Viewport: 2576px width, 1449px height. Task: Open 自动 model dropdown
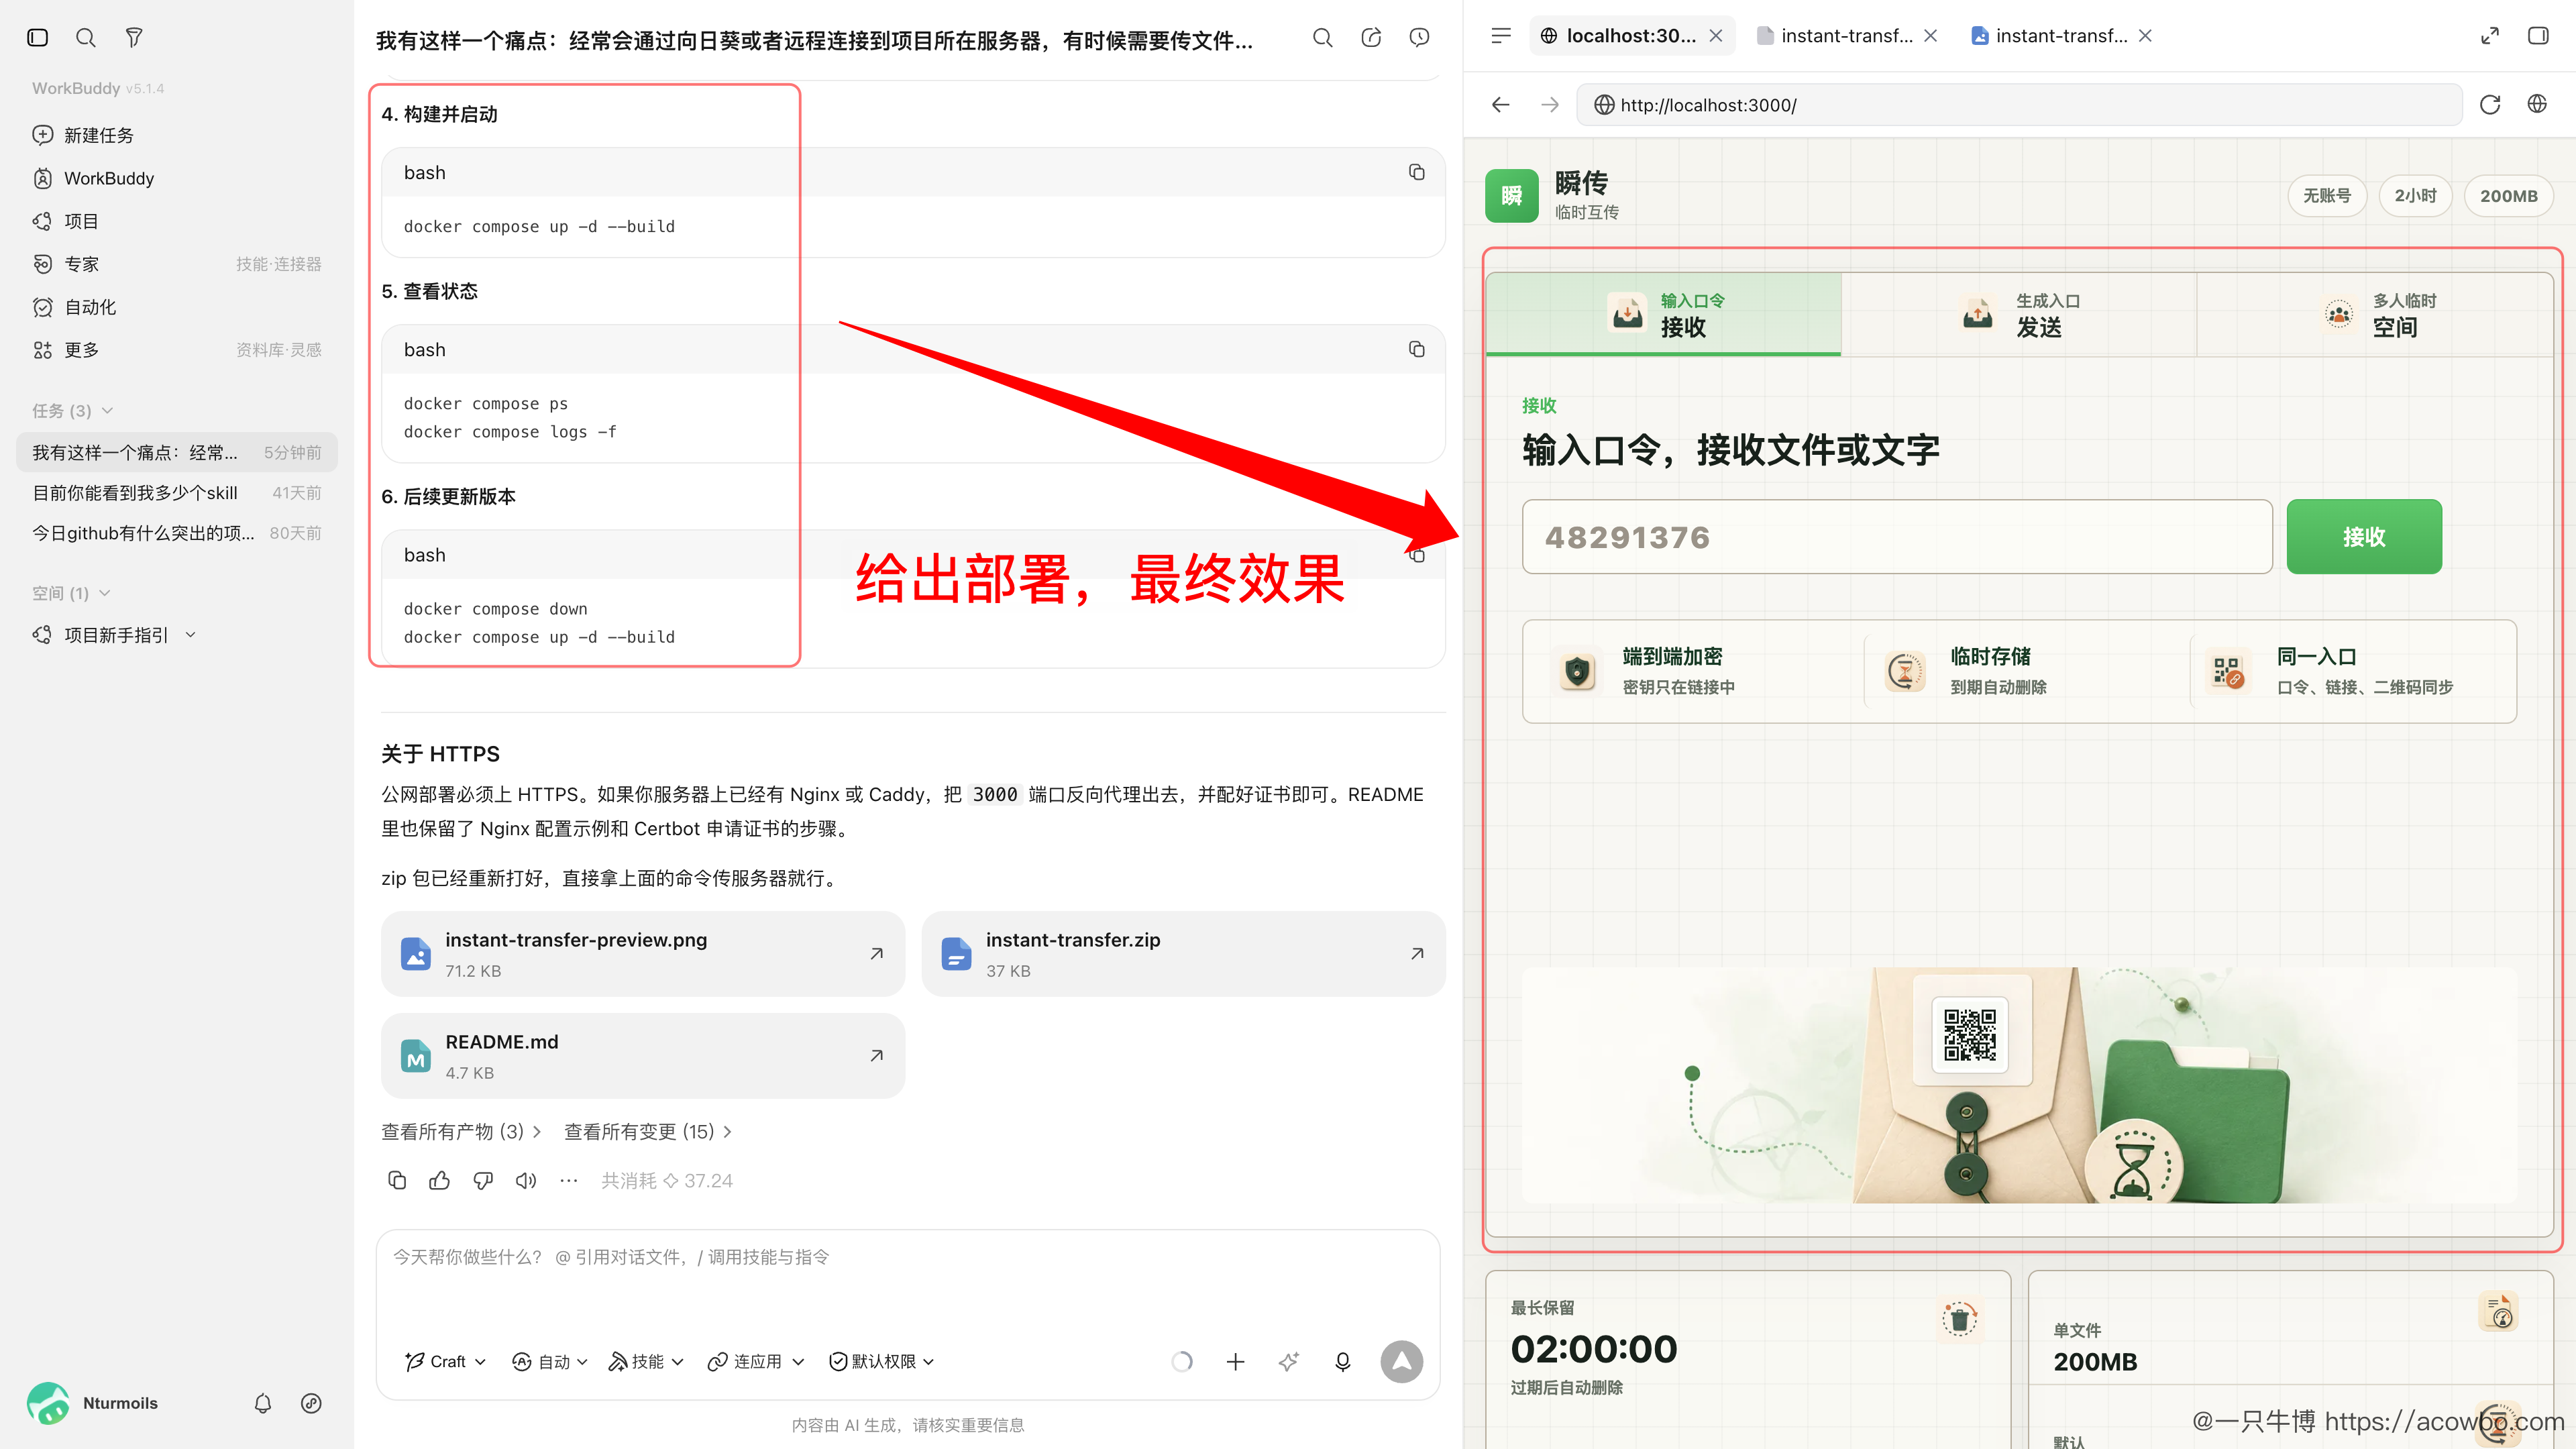pos(550,1361)
